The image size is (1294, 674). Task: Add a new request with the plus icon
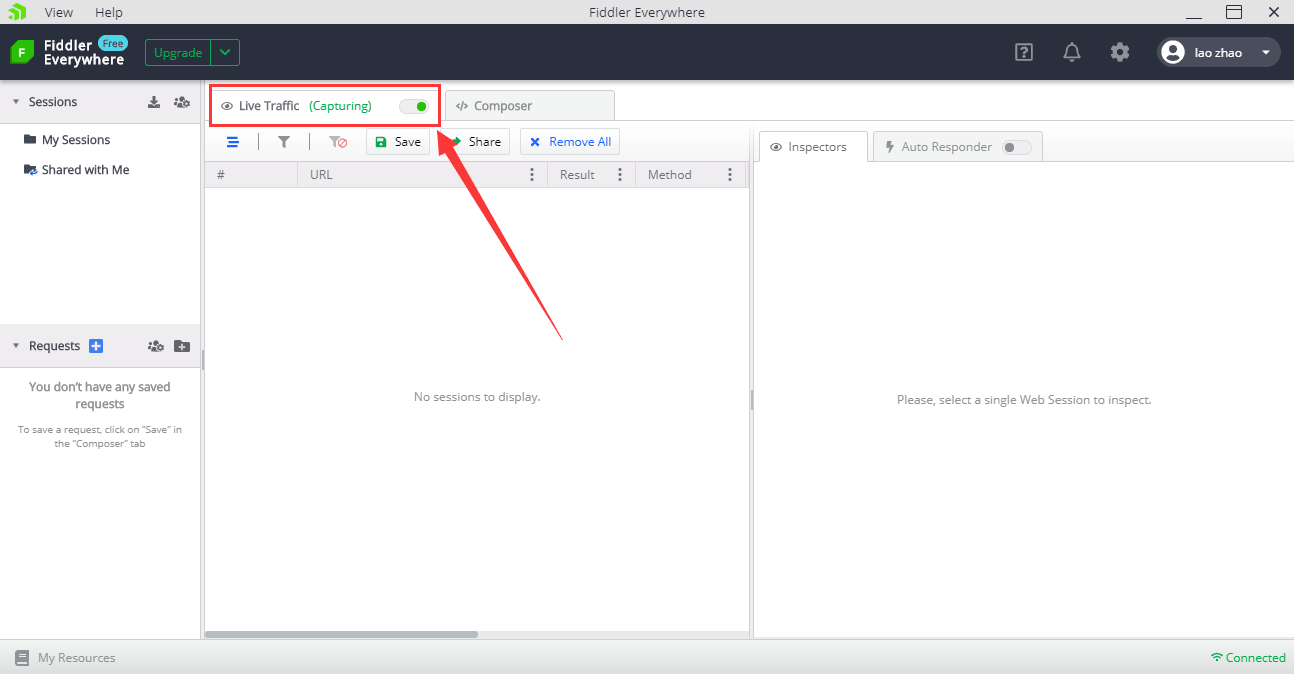pos(96,346)
